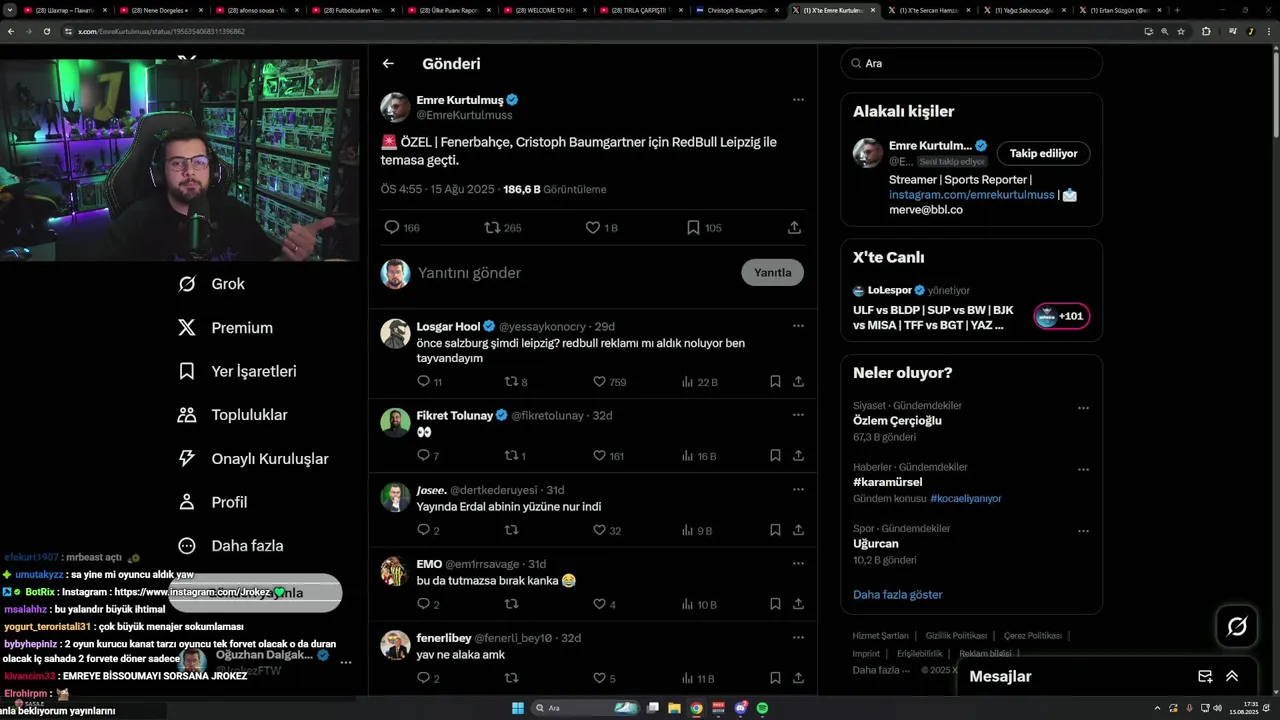Viewport: 1280px width, 720px height.
Task: Bookmark the main post with 105 bookmarks
Action: click(x=693, y=227)
